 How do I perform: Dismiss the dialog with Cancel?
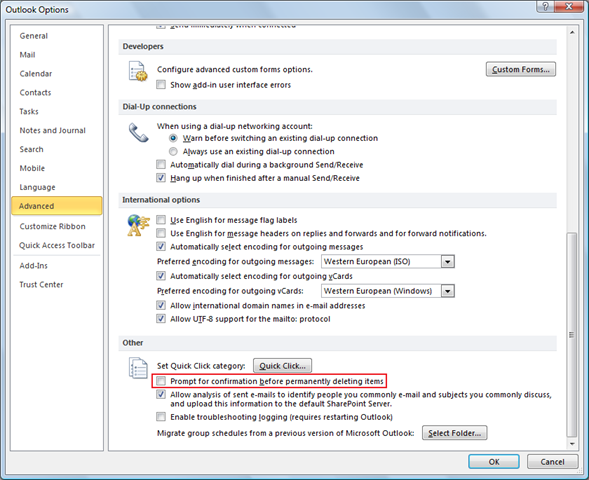pos(552,462)
